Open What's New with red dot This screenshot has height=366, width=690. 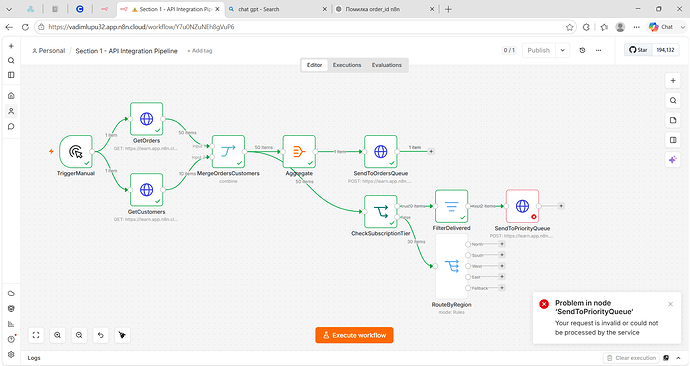(11, 339)
